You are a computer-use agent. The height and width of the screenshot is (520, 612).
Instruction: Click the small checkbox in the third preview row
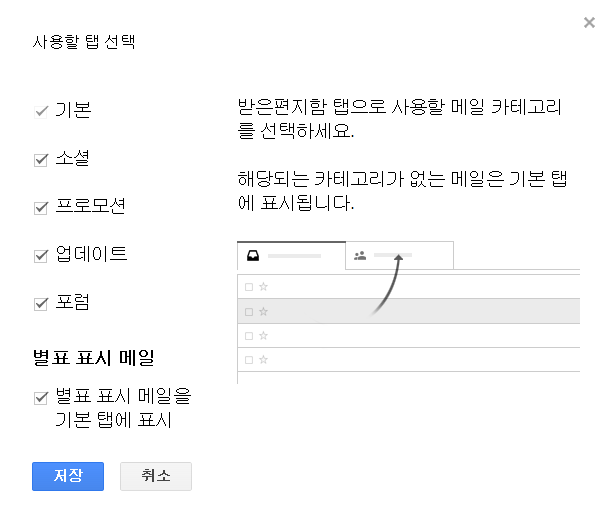249,335
